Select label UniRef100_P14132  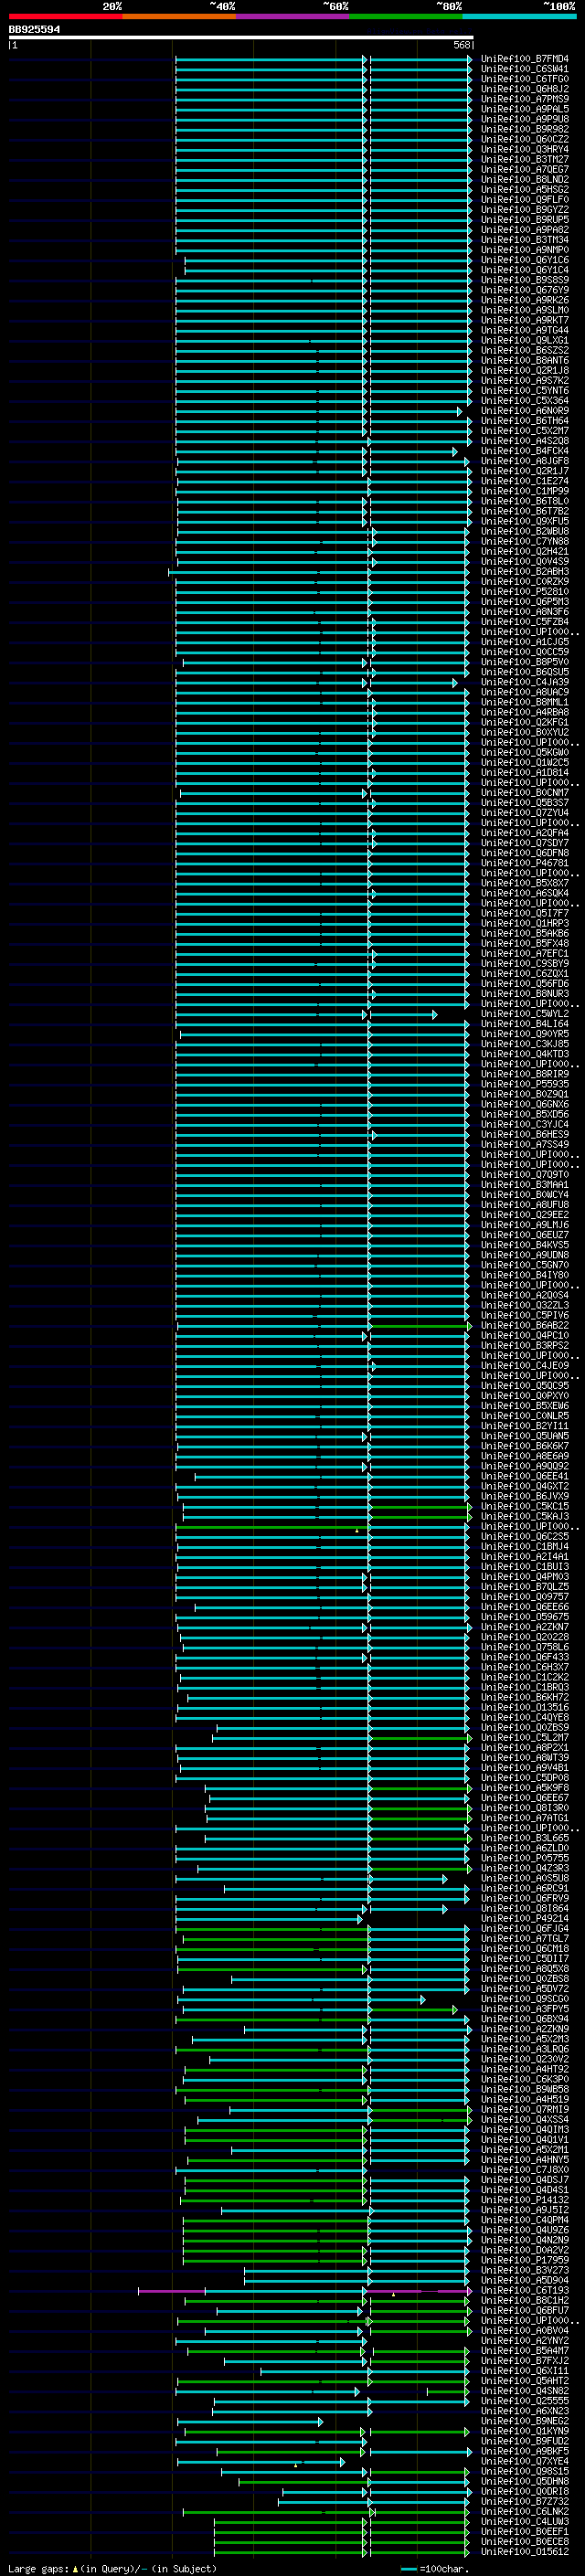524,2200
